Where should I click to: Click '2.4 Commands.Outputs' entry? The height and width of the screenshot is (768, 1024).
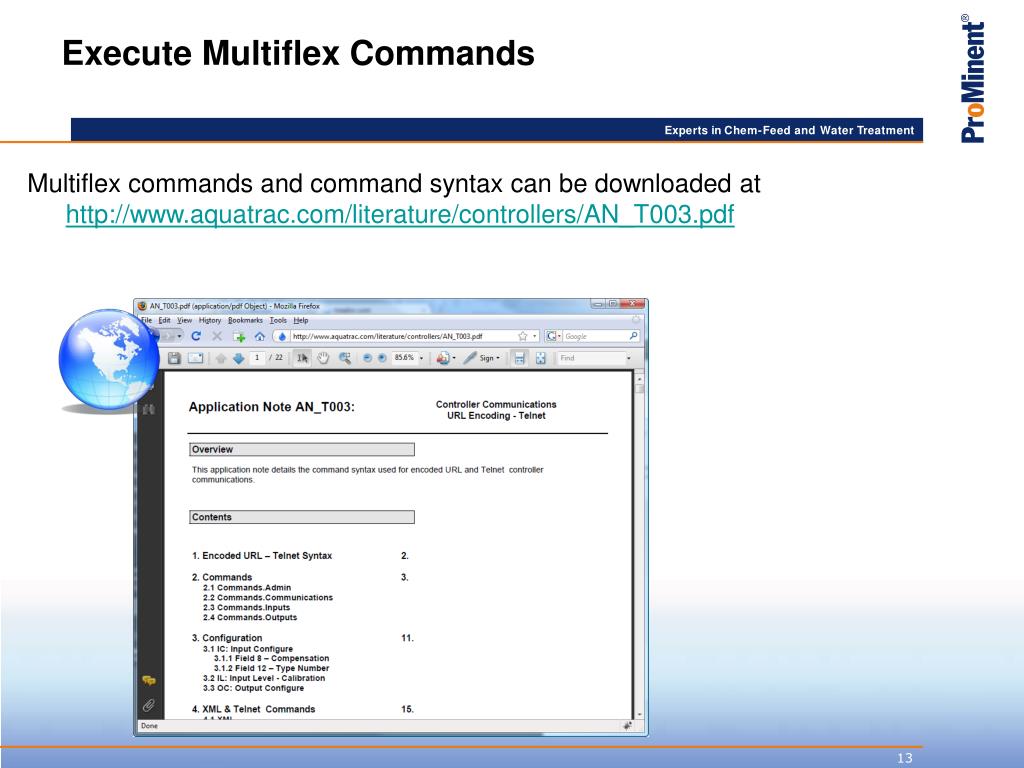(x=250, y=617)
